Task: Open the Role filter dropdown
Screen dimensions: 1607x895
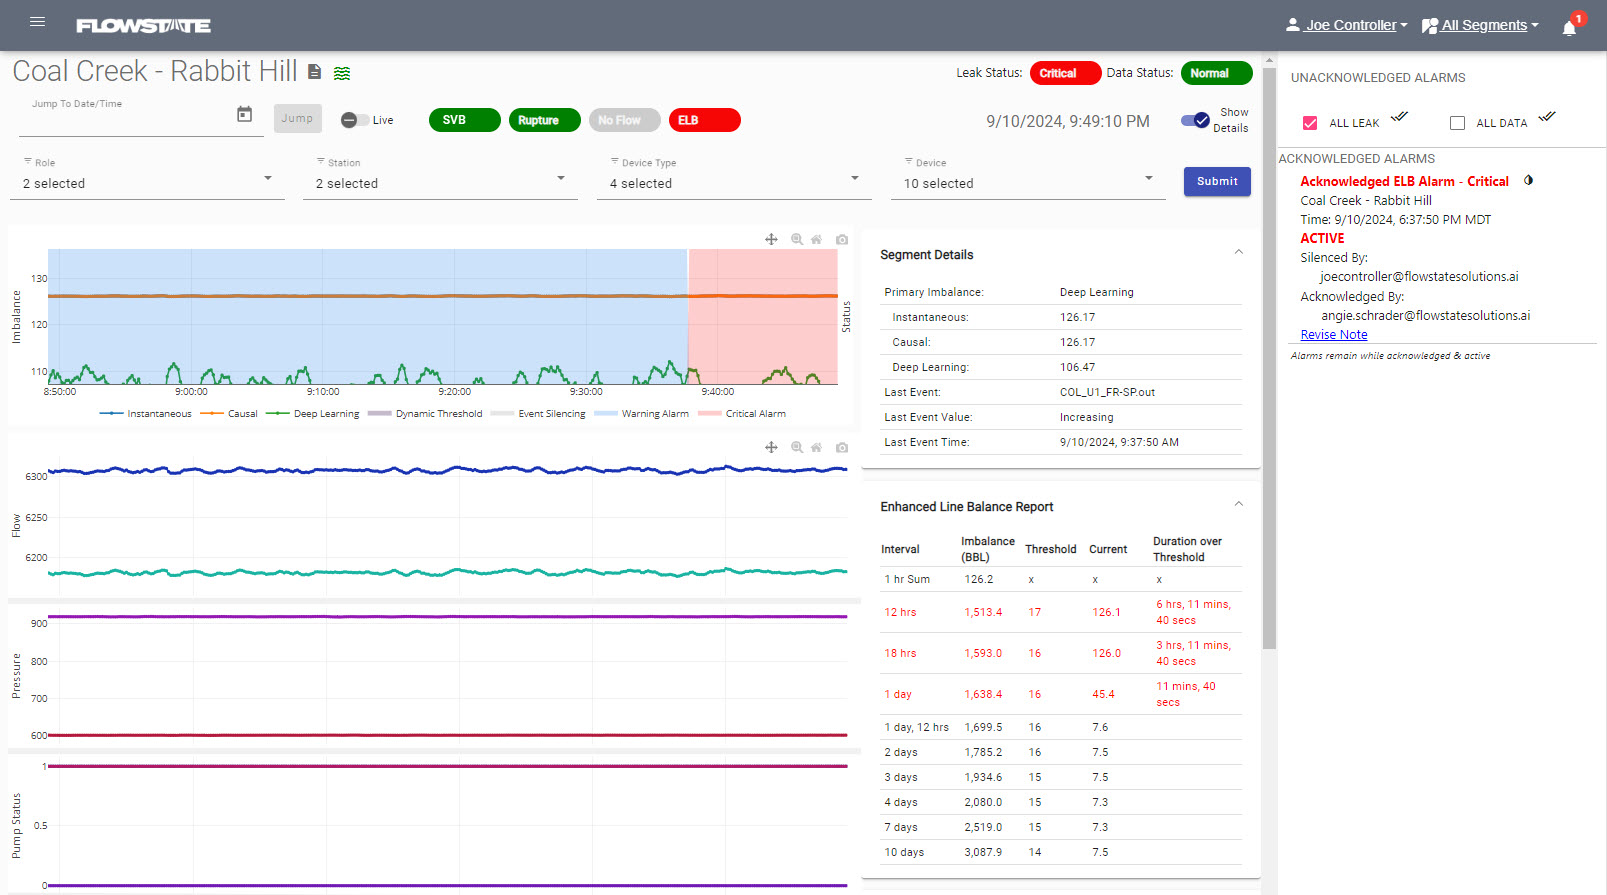Action: pyautogui.click(x=147, y=183)
